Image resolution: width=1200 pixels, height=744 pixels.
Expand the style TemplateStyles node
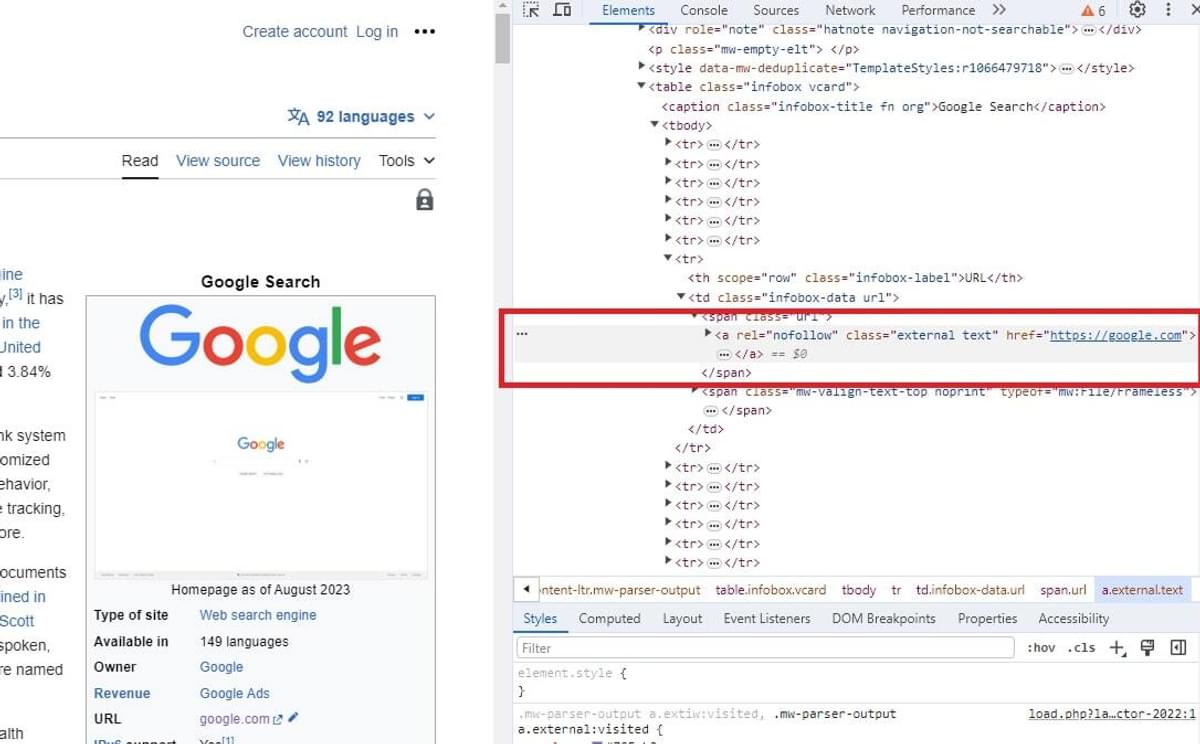[642, 67]
